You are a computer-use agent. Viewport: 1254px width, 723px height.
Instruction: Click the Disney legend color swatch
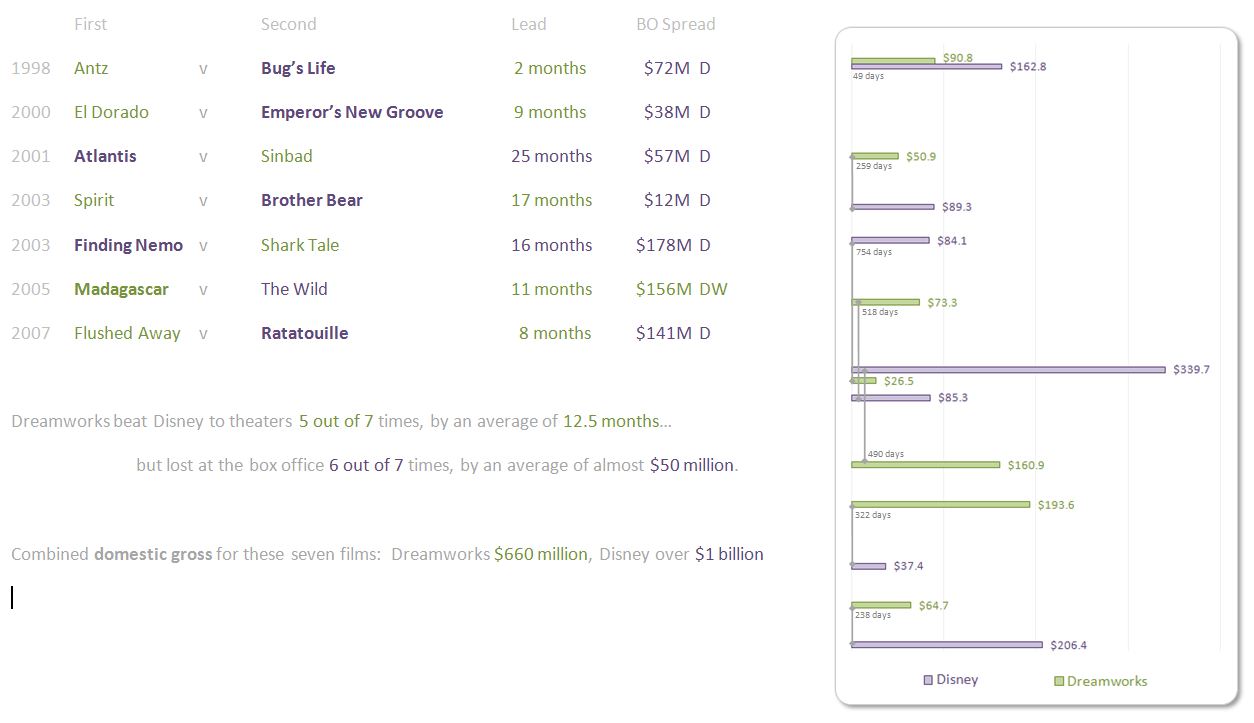click(928, 680)
